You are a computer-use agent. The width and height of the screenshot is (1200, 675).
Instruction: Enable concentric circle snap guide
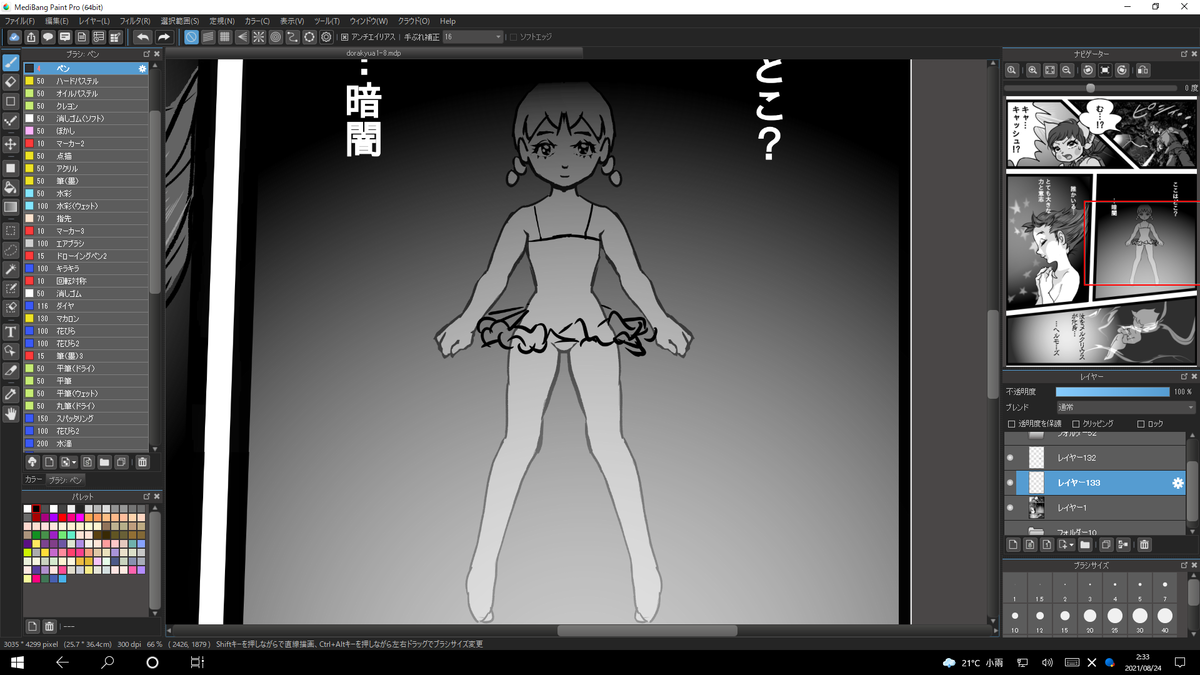276,37
